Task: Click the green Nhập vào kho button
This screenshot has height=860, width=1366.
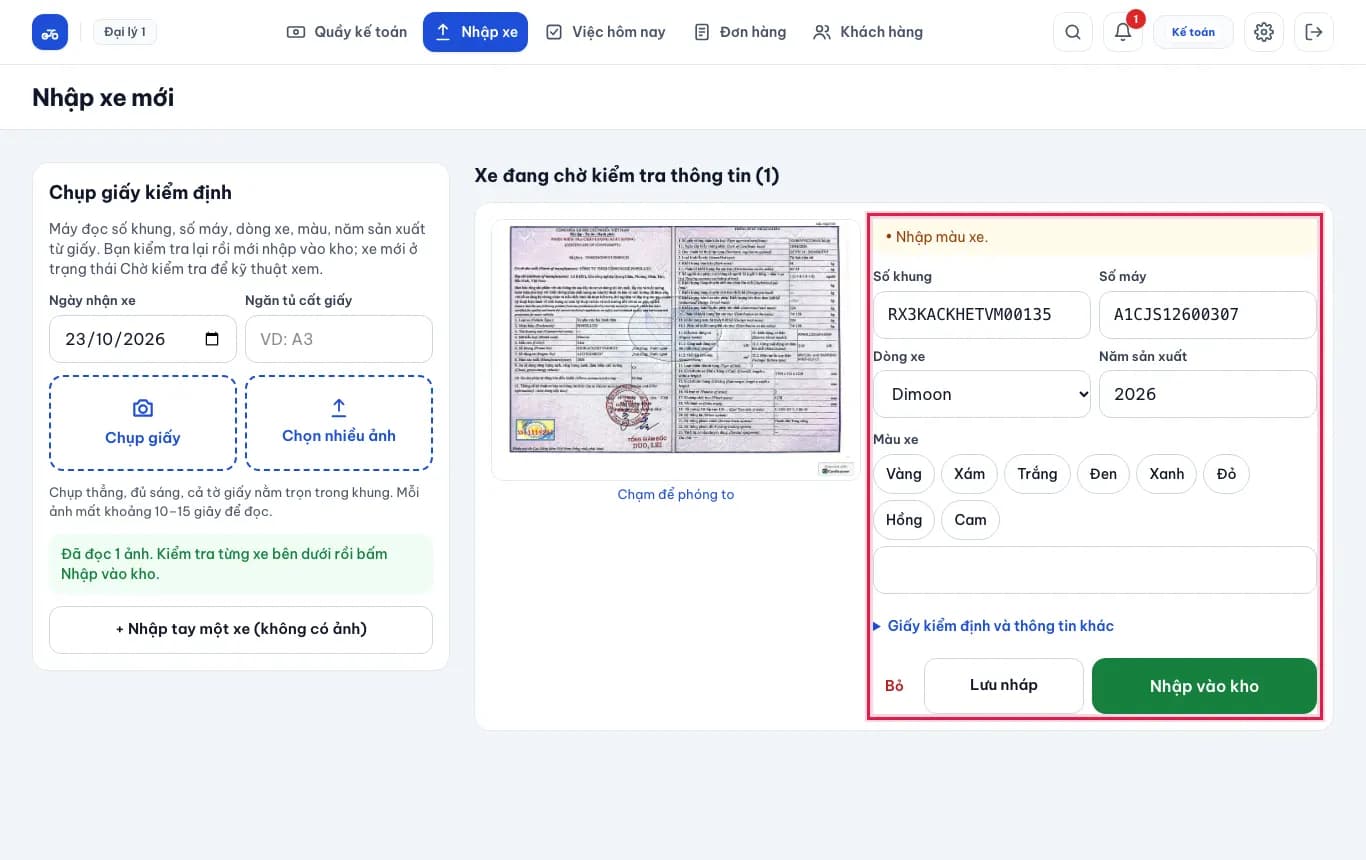Action: coord(1204,686)
